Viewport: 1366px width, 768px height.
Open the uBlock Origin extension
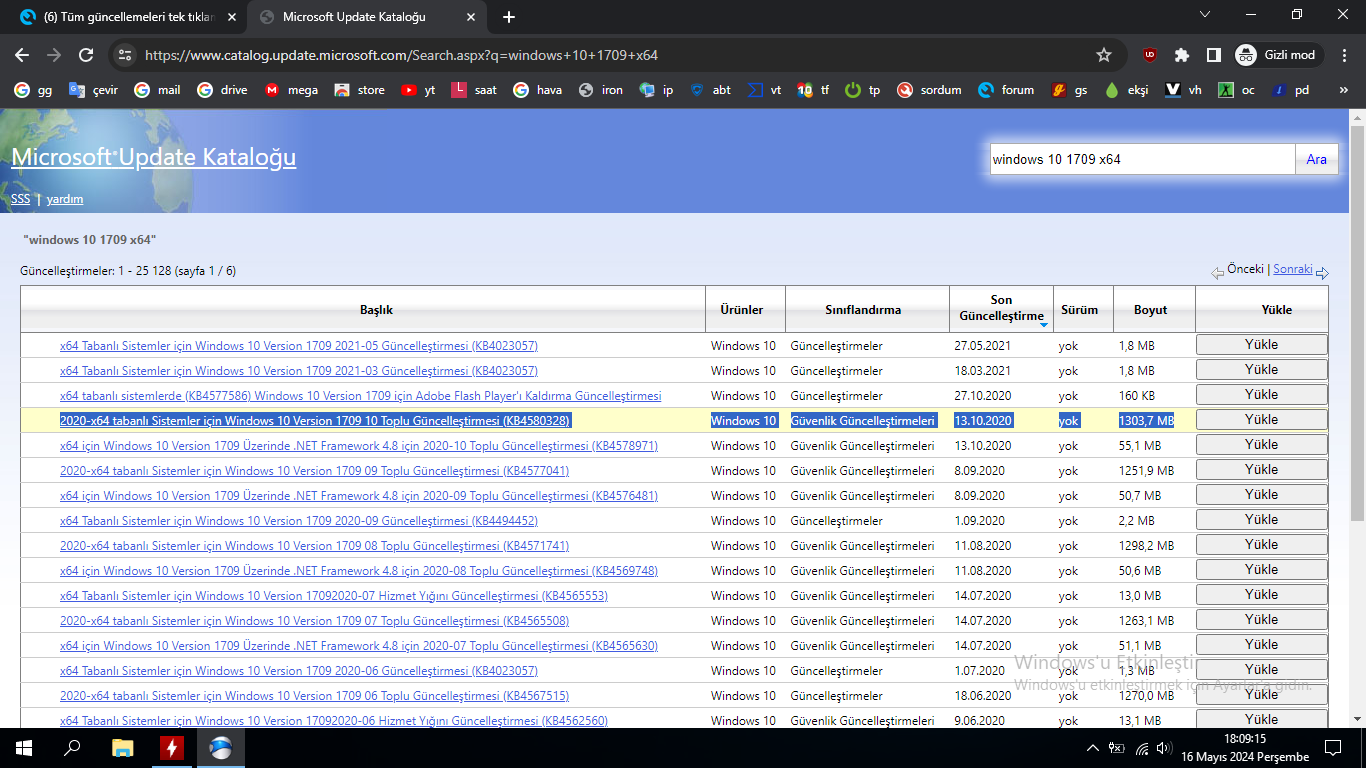(x=1151, y=55)
